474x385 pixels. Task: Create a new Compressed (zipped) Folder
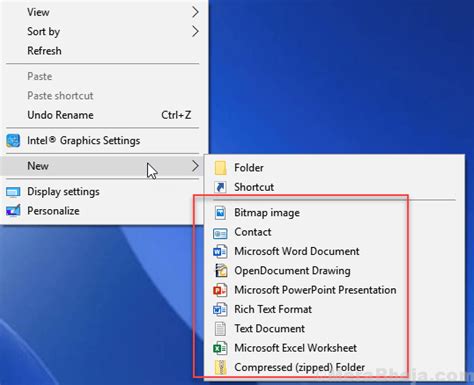click(334, 367)
